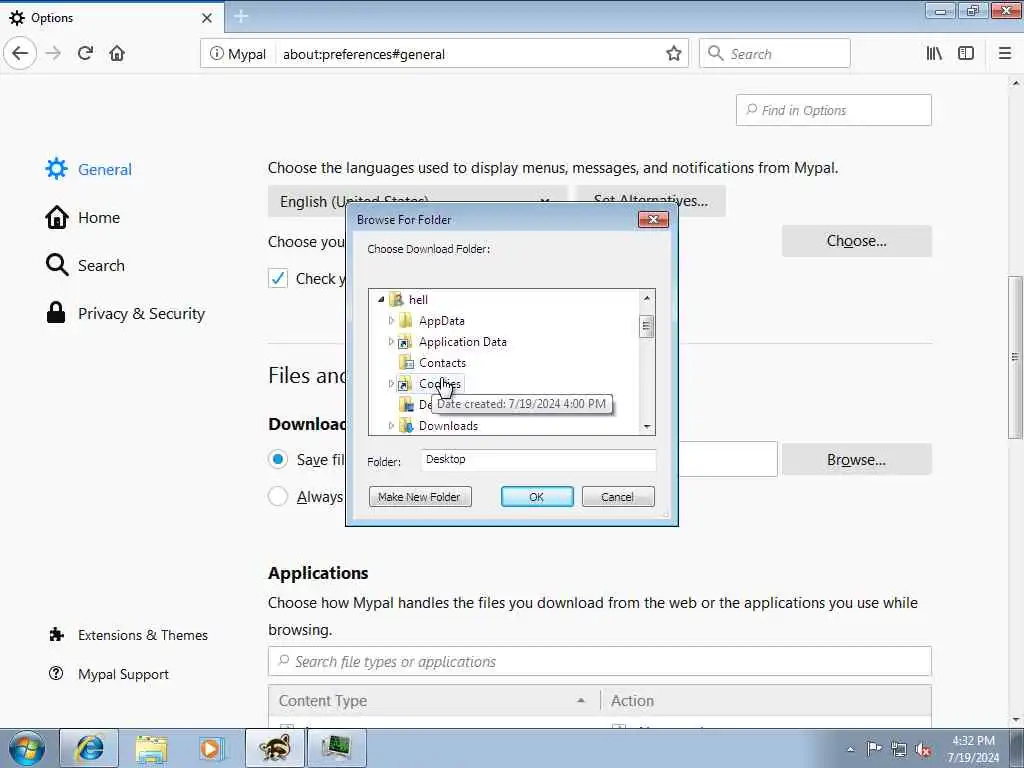Collapse the hell folder tree node
The width and height of the screenshot is (1024, 768).
[x=381, y=299]
